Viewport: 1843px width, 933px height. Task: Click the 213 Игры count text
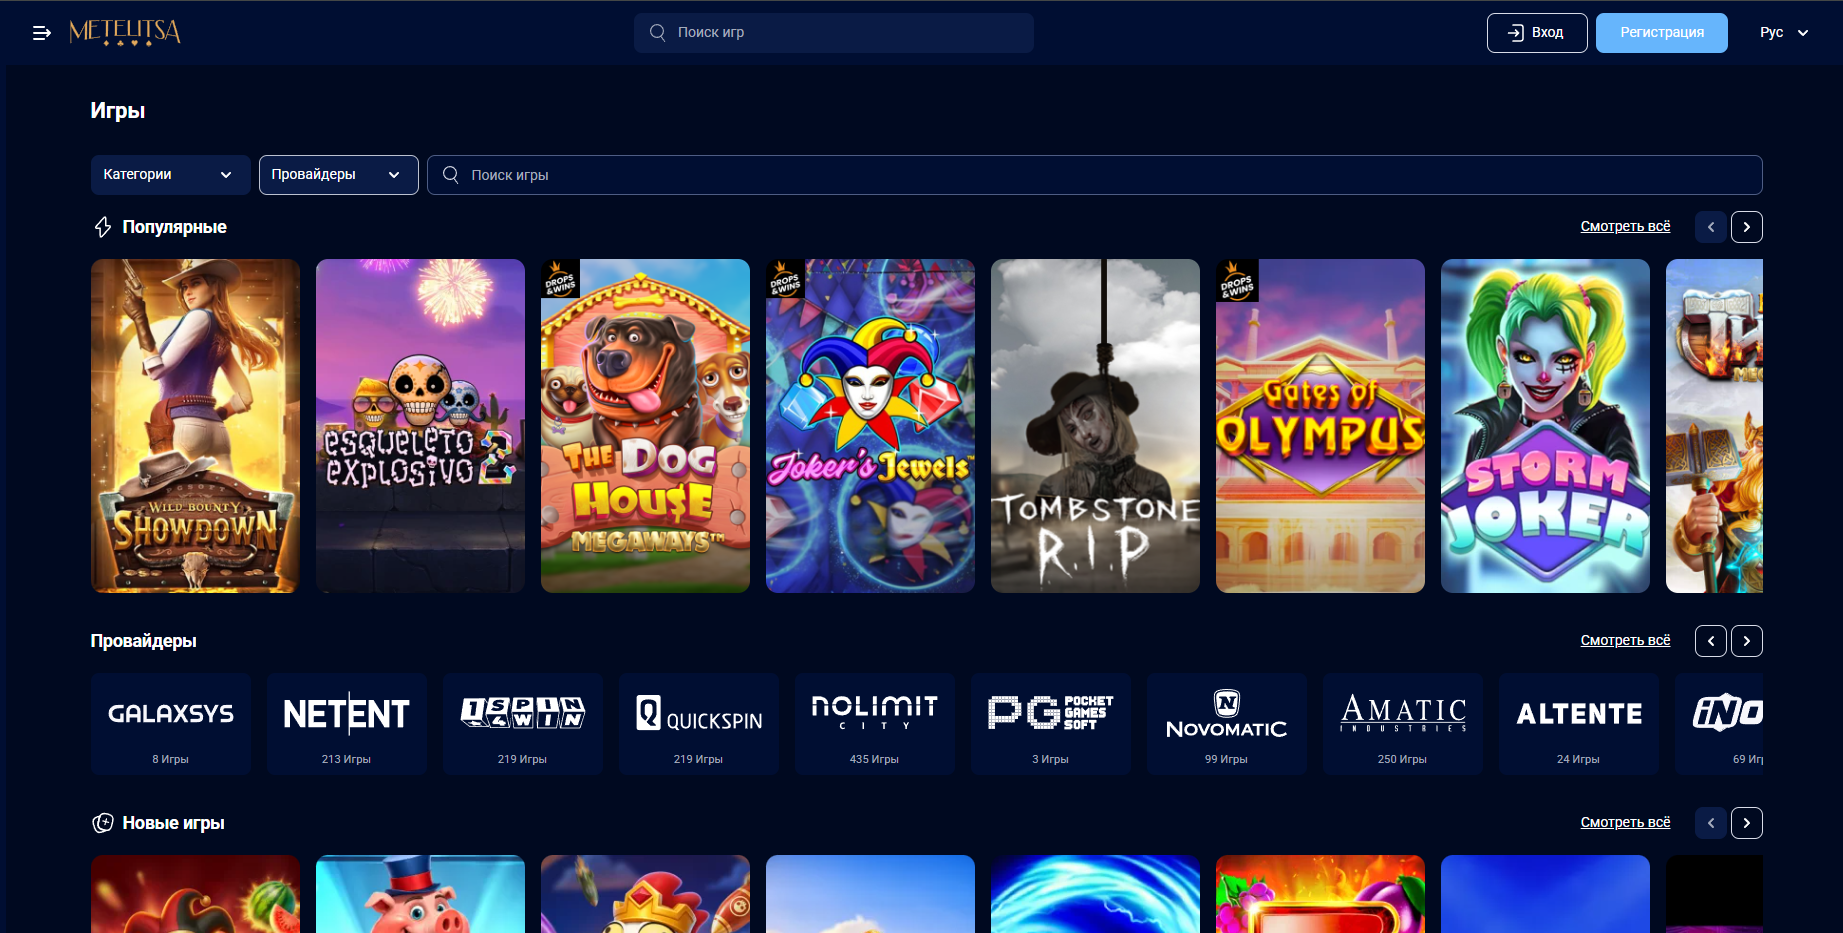(346, 760)
